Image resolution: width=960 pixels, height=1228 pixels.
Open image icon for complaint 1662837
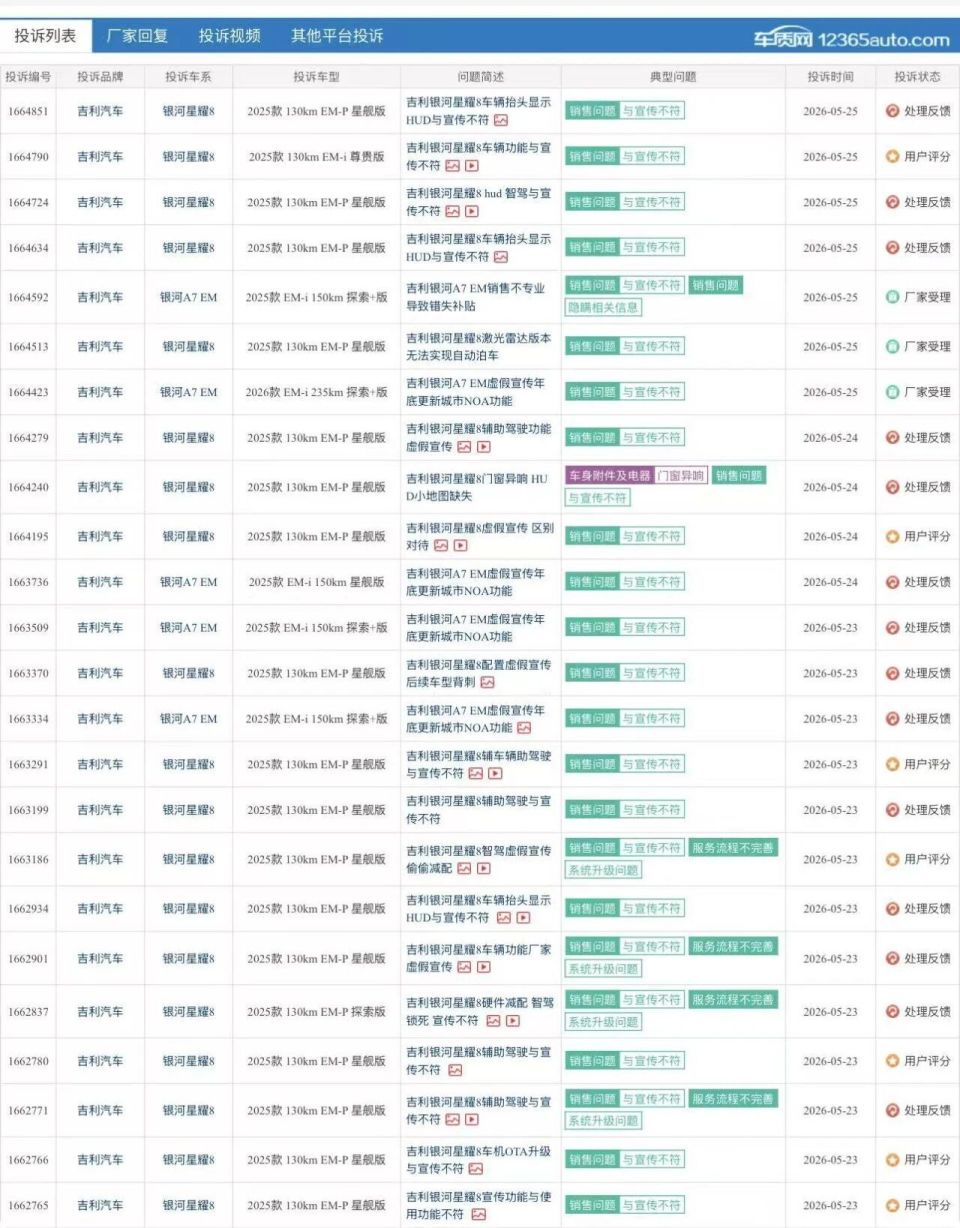click(493, 1021)
